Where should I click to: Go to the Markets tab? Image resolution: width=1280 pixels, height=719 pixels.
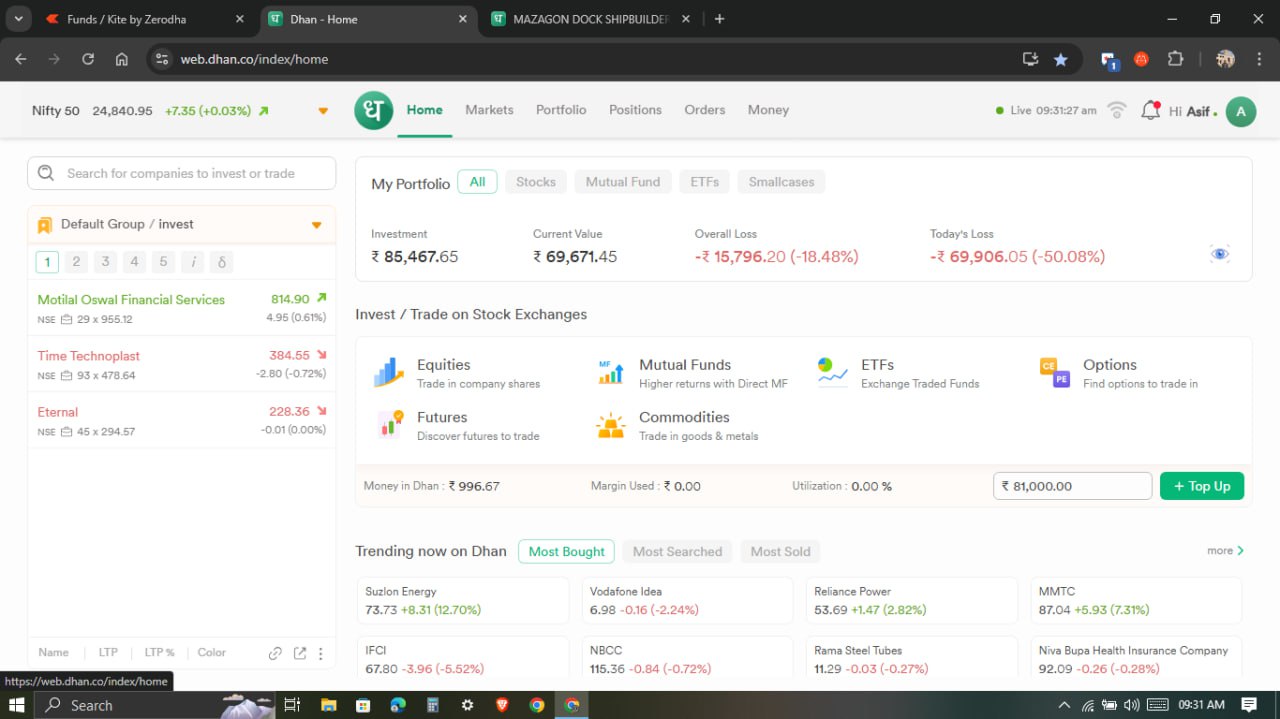click(x=489, y=110)
